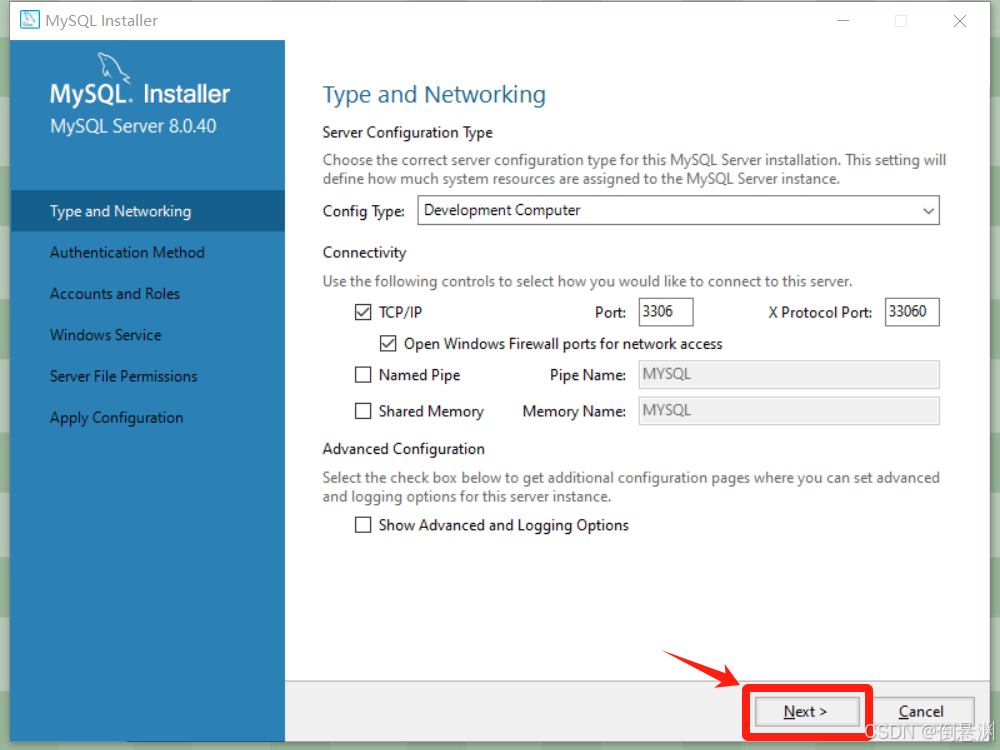Minimize the MySQL Installer window
This screenshot has height=750, width=1000.
pyautogui.click(x=843, y=21)
